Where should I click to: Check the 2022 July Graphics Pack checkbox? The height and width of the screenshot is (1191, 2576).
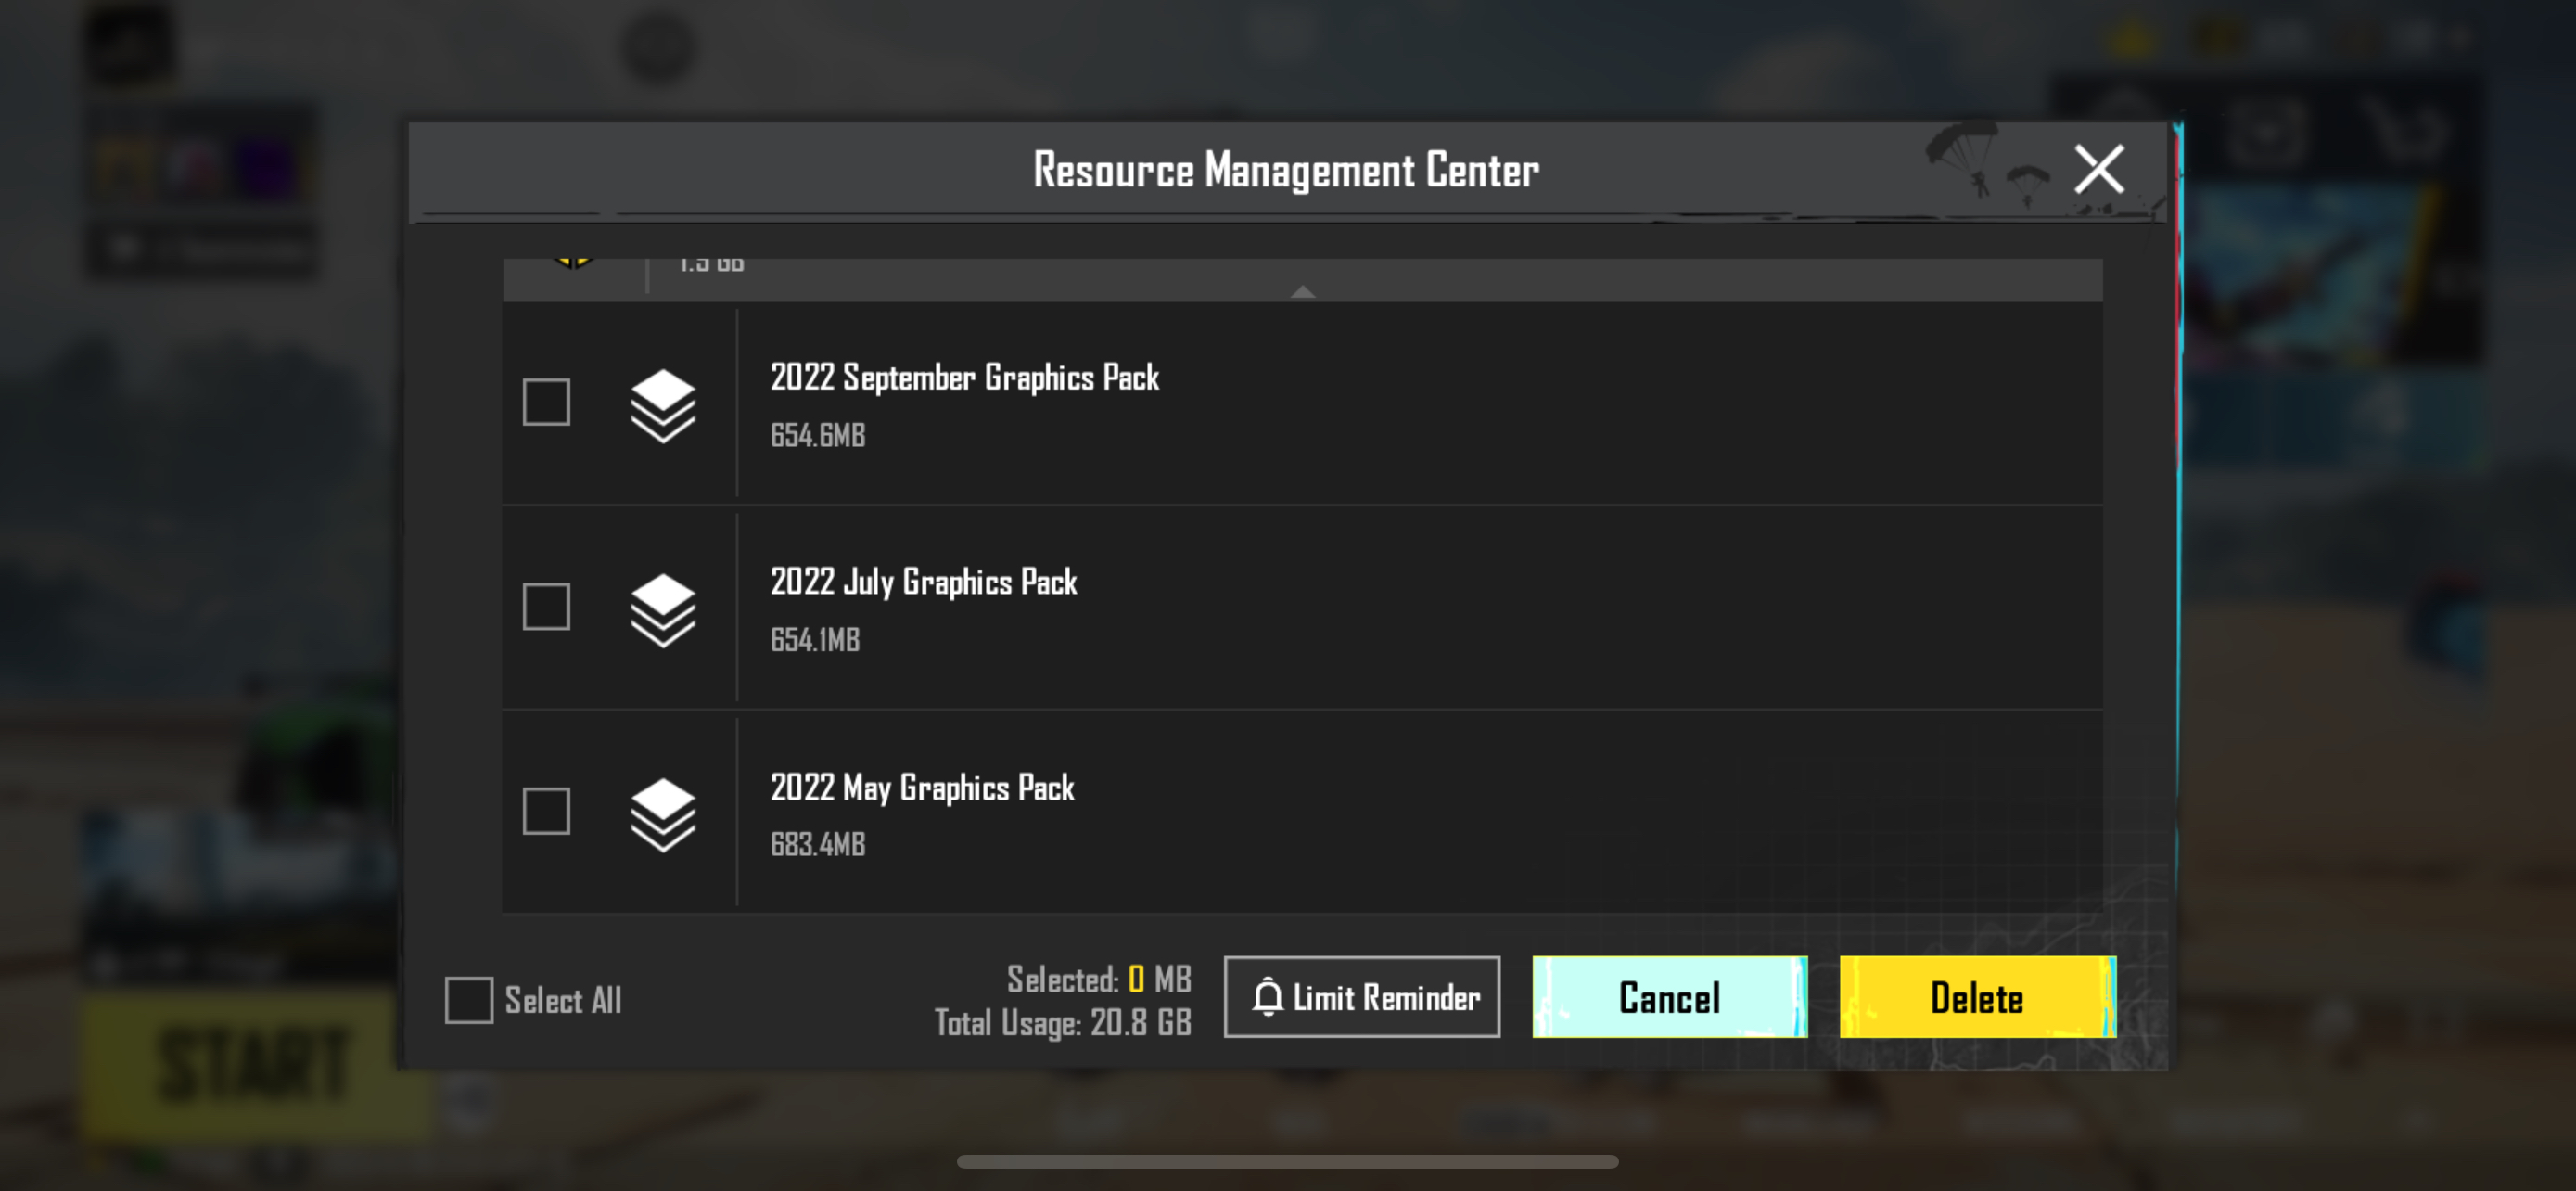pyautogui.click(x=546, y=607)
